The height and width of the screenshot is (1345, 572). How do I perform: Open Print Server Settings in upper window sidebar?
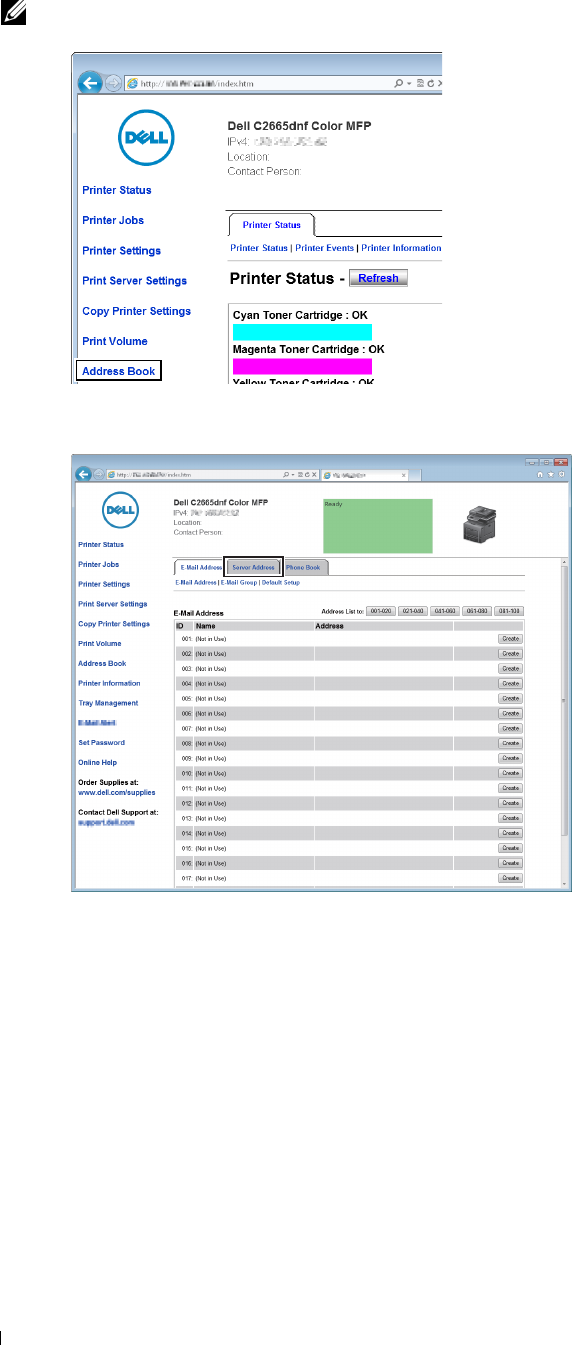pos(134,281)
